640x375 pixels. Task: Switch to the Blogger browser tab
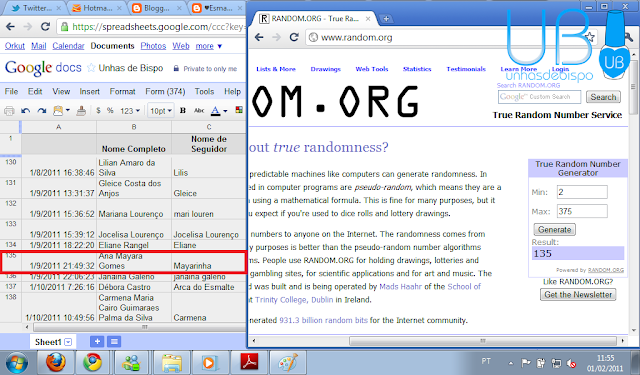pos(156,8)
